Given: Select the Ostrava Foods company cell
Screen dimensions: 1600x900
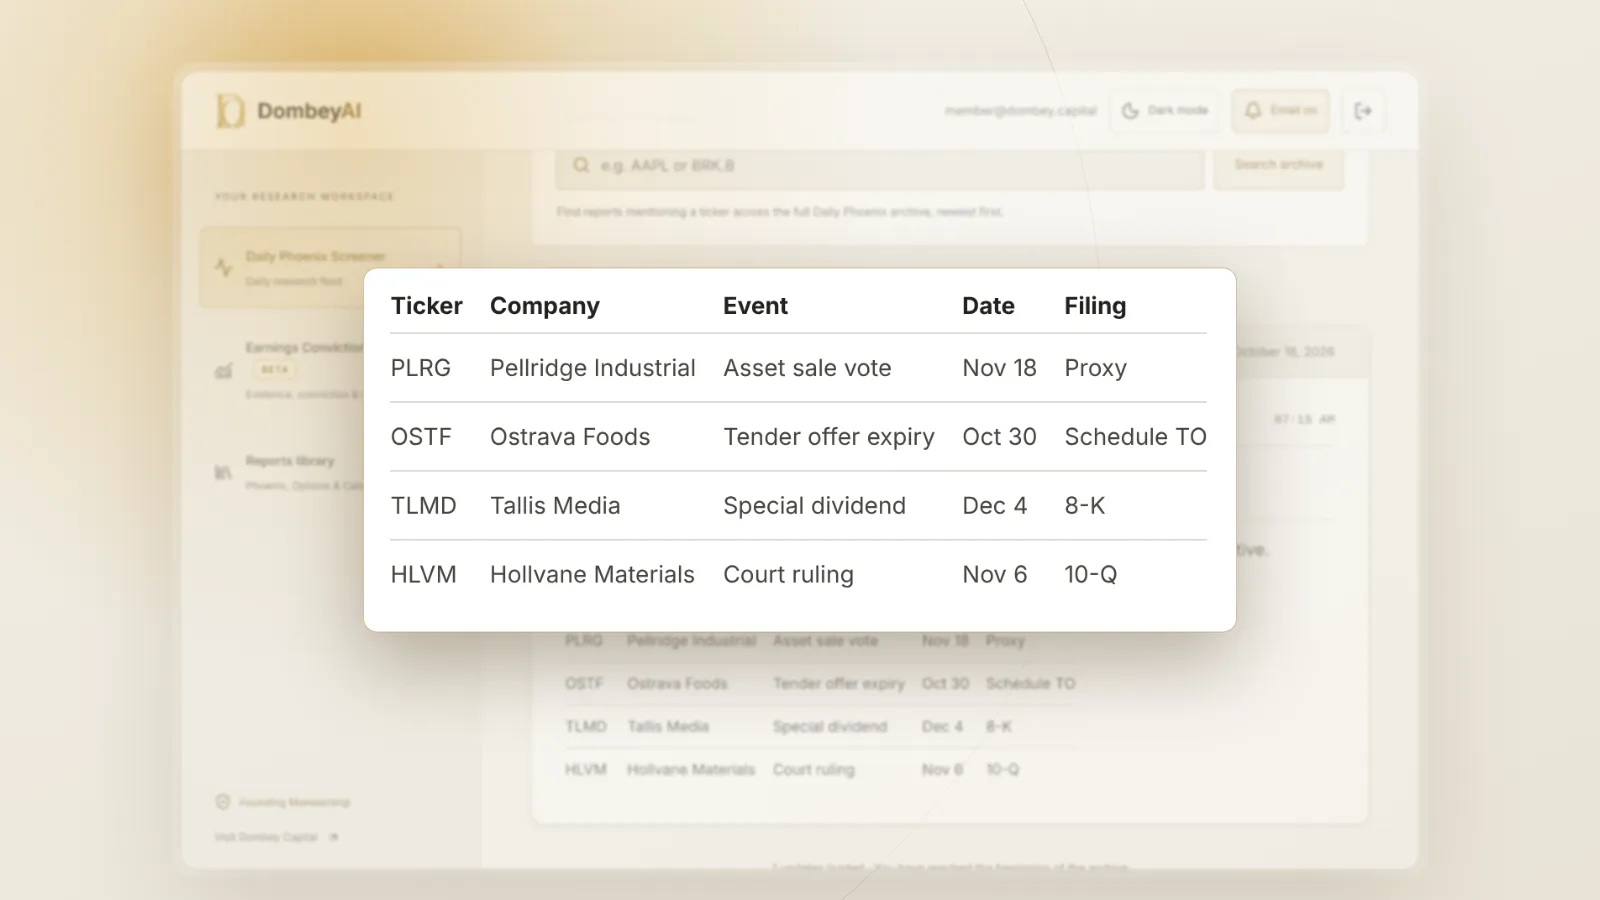Looking at the screenshot, I should pos(570,437).
